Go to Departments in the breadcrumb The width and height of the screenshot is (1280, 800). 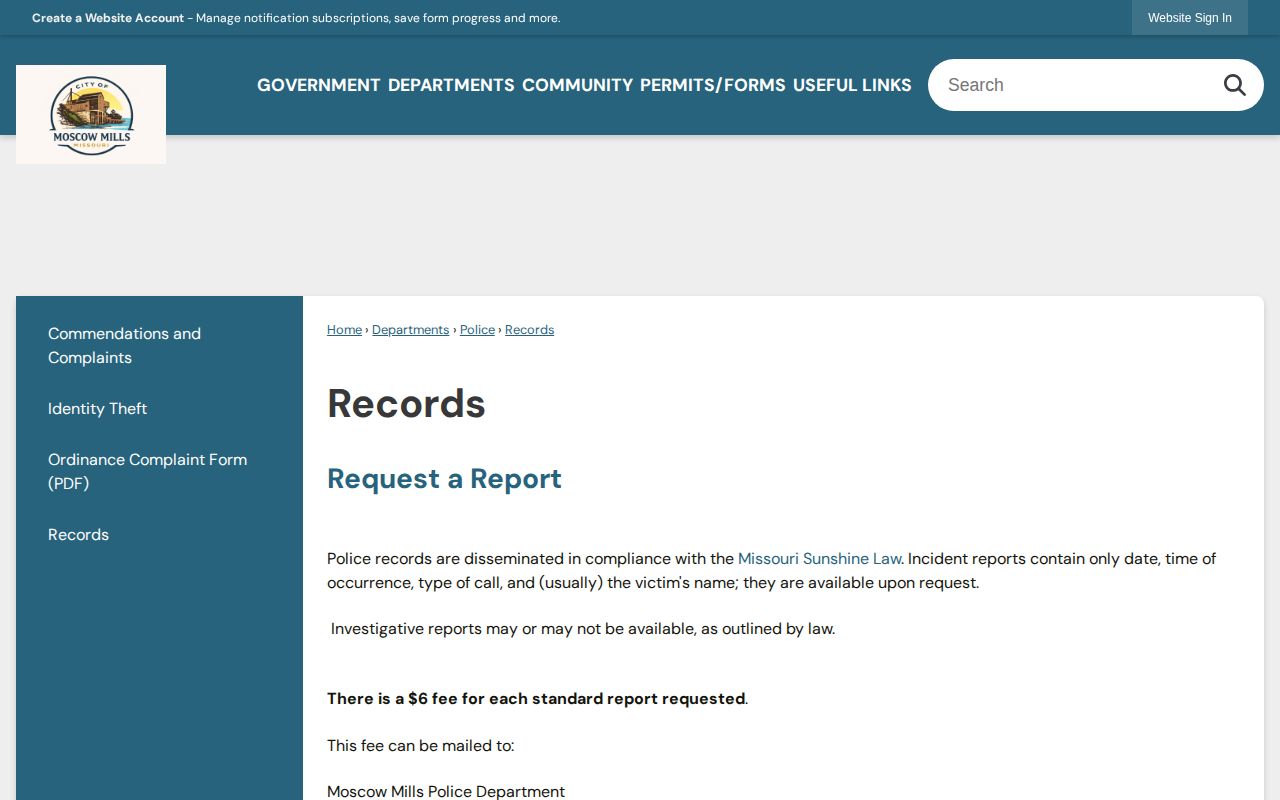pos(410,330)
